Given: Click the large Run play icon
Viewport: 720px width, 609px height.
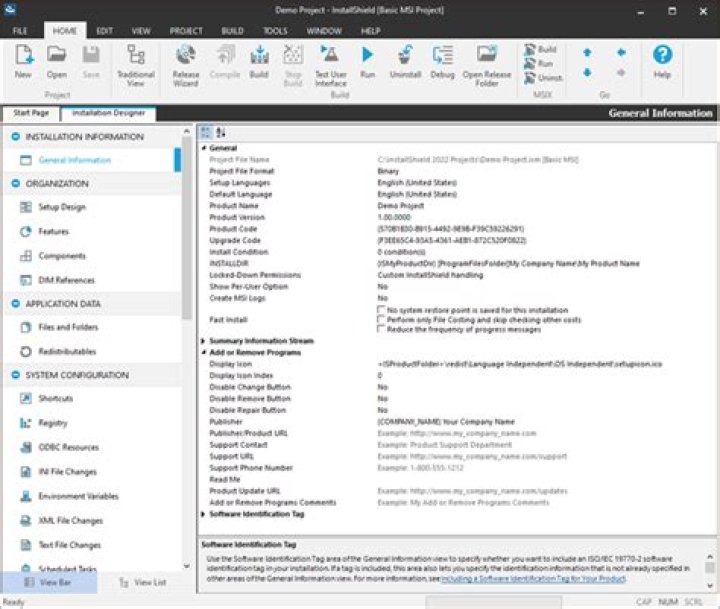Looking at the screenshot, I should [367, 55].
